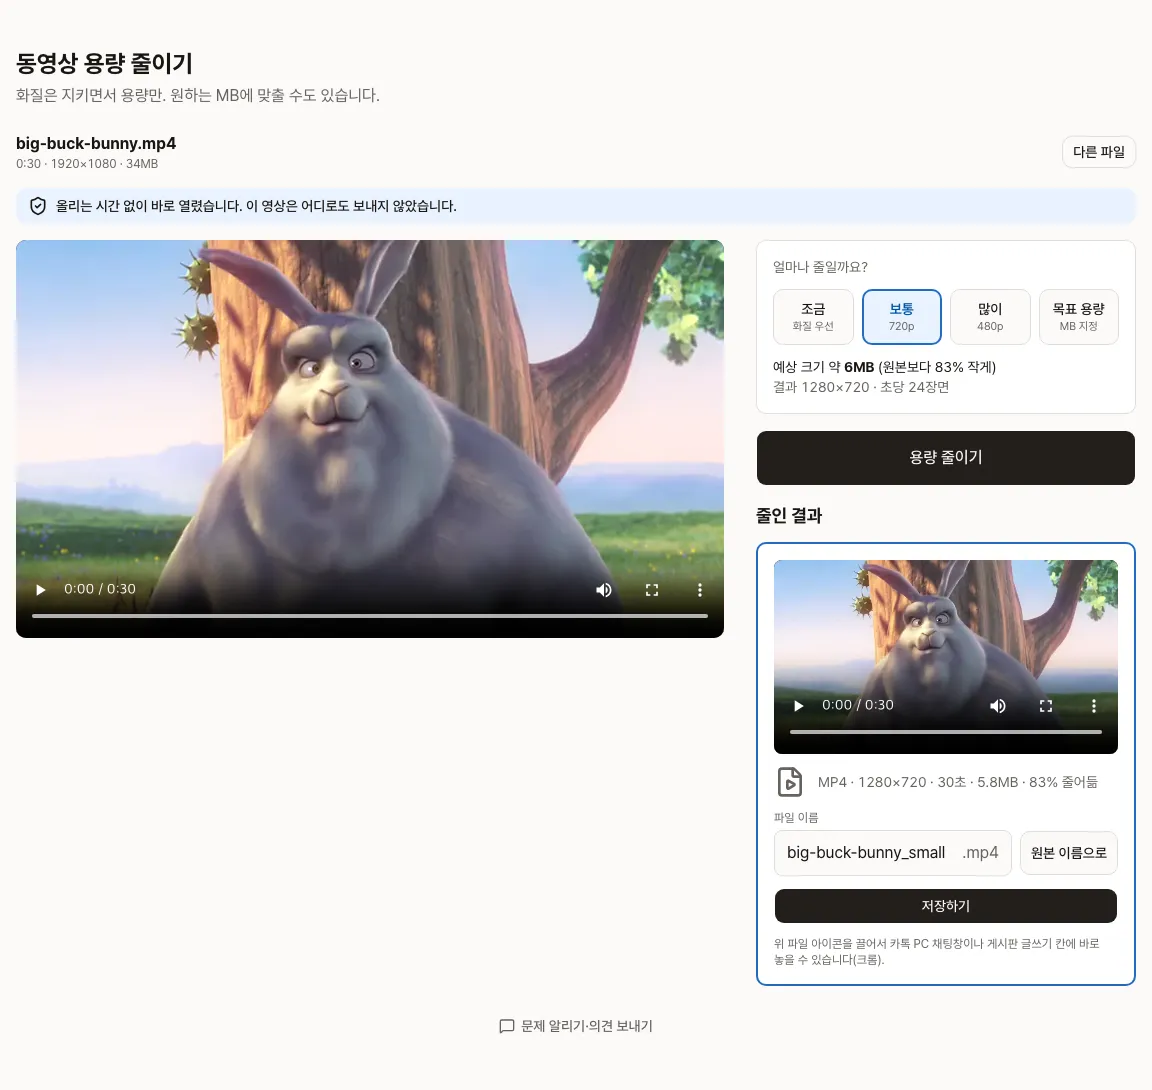Click the 원본 이름으로 button

(1068, 853)
